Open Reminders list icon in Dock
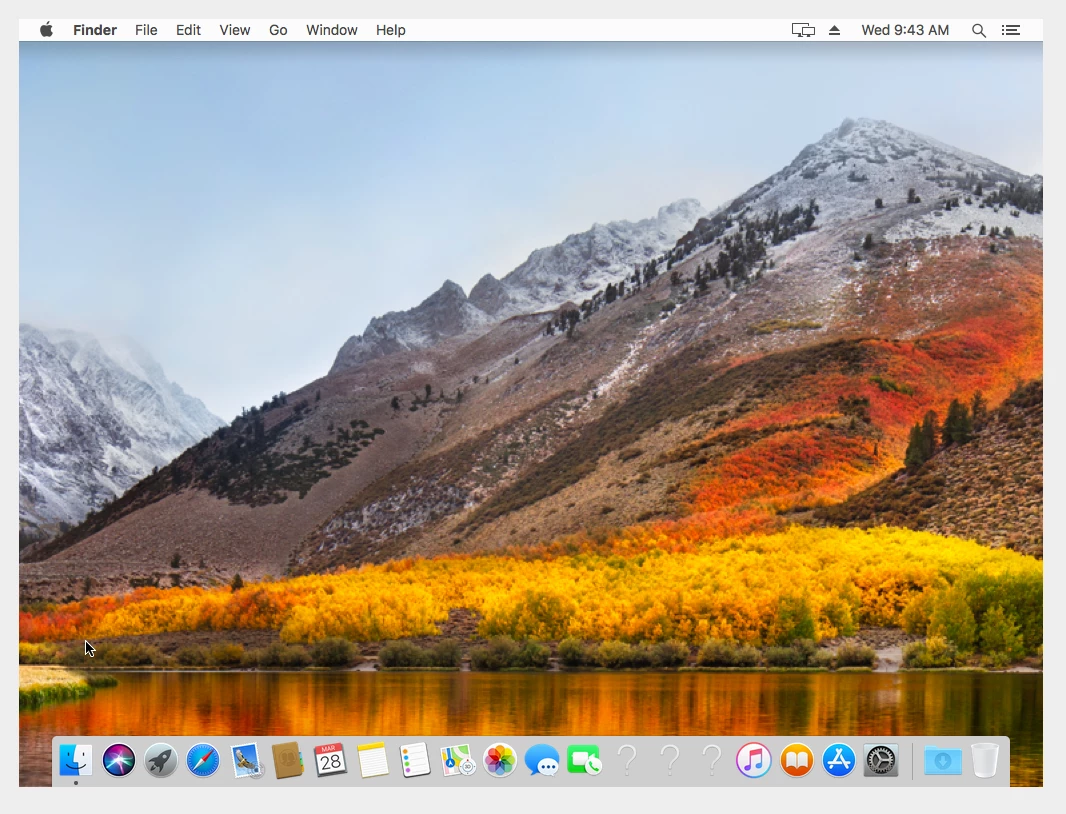1066x814 pixels. tap(415, 760)
